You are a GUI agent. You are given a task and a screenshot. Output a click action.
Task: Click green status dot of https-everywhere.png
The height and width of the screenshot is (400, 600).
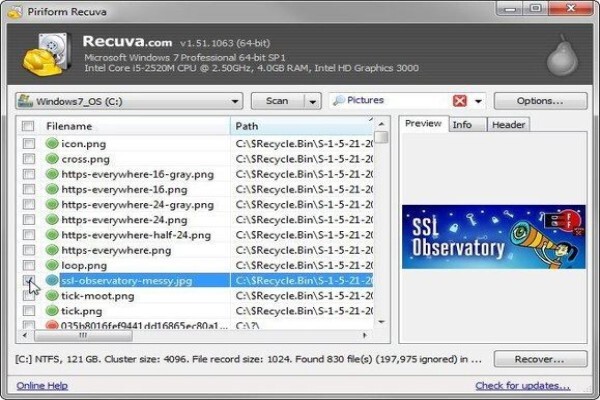pos(52,250)
